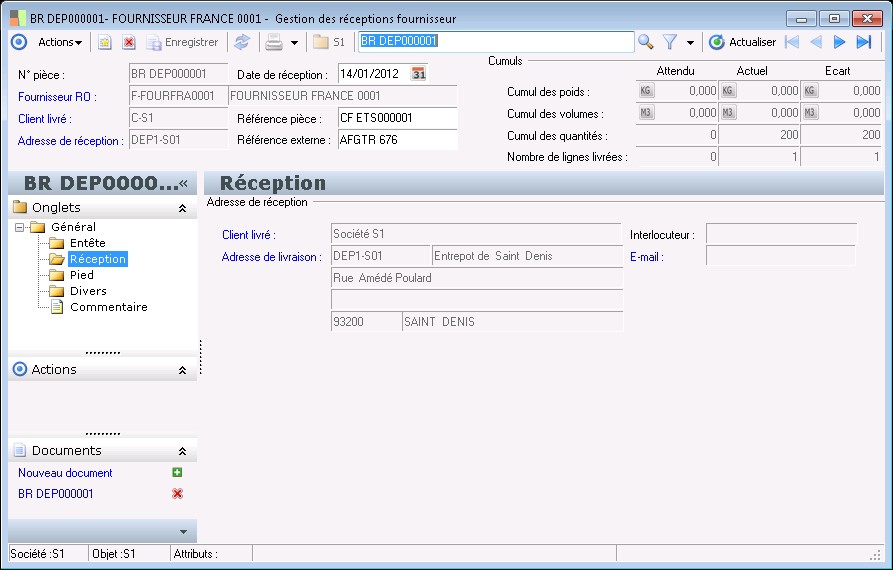Click the Fournisseur RO link label
This screenshot has height=570, width=893.
tap(56, 96)
